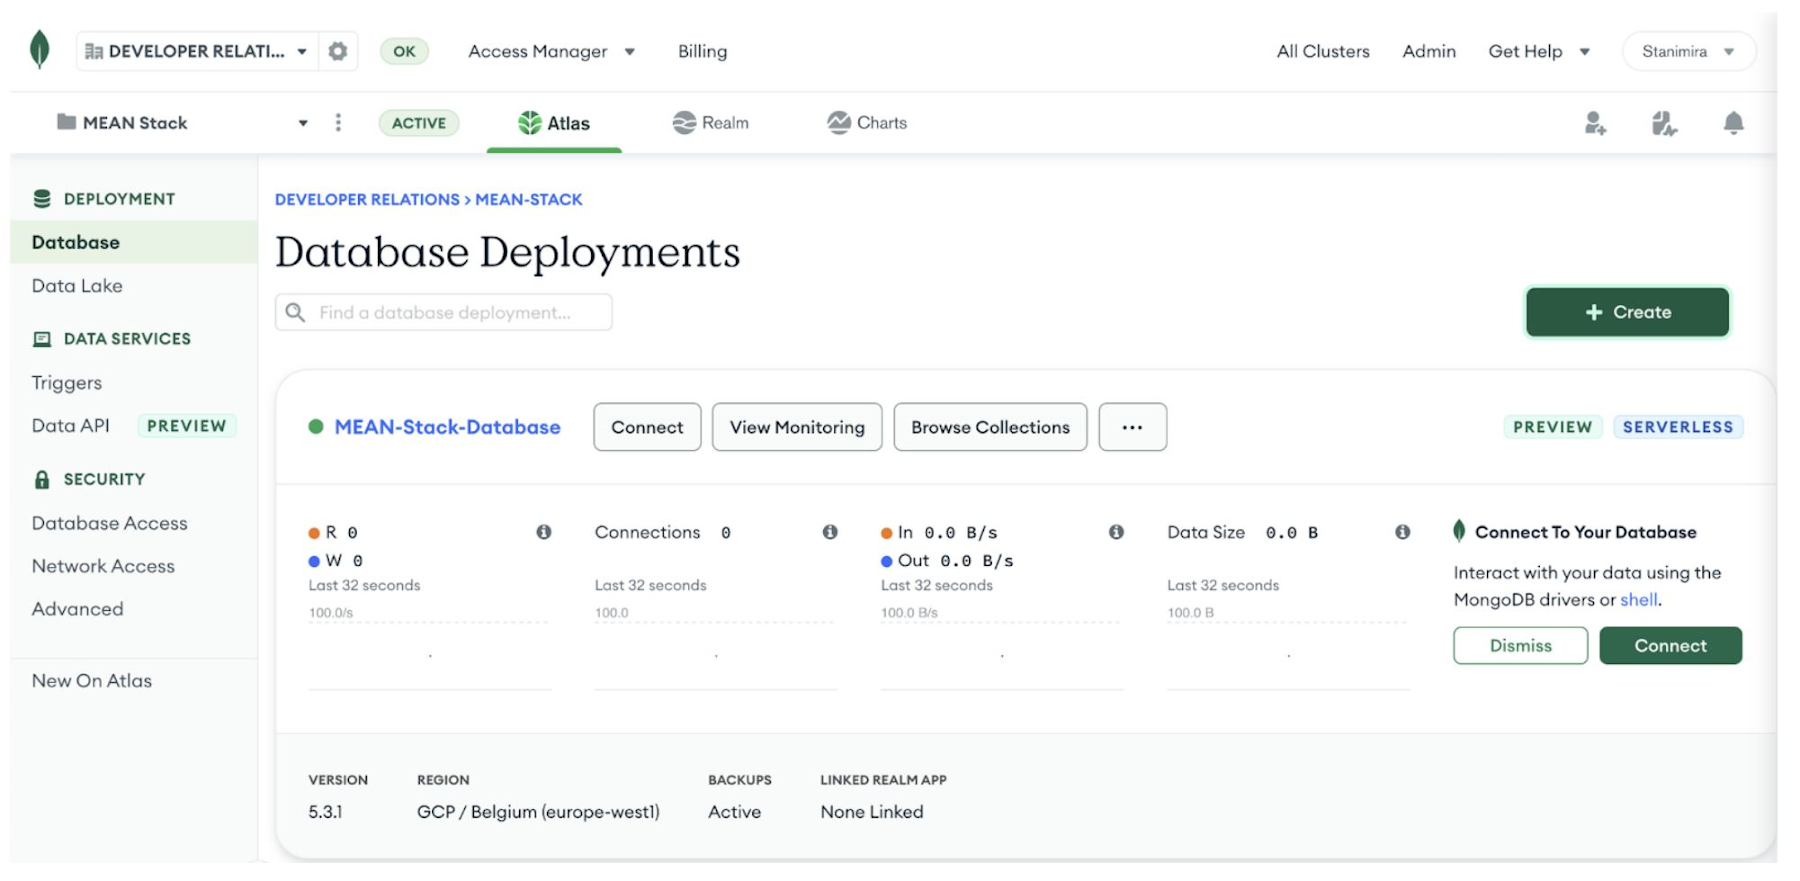The height and width of the screenshot is (881, 1800).
Task: Go to All Clusters
Action: coord(1323,51)
